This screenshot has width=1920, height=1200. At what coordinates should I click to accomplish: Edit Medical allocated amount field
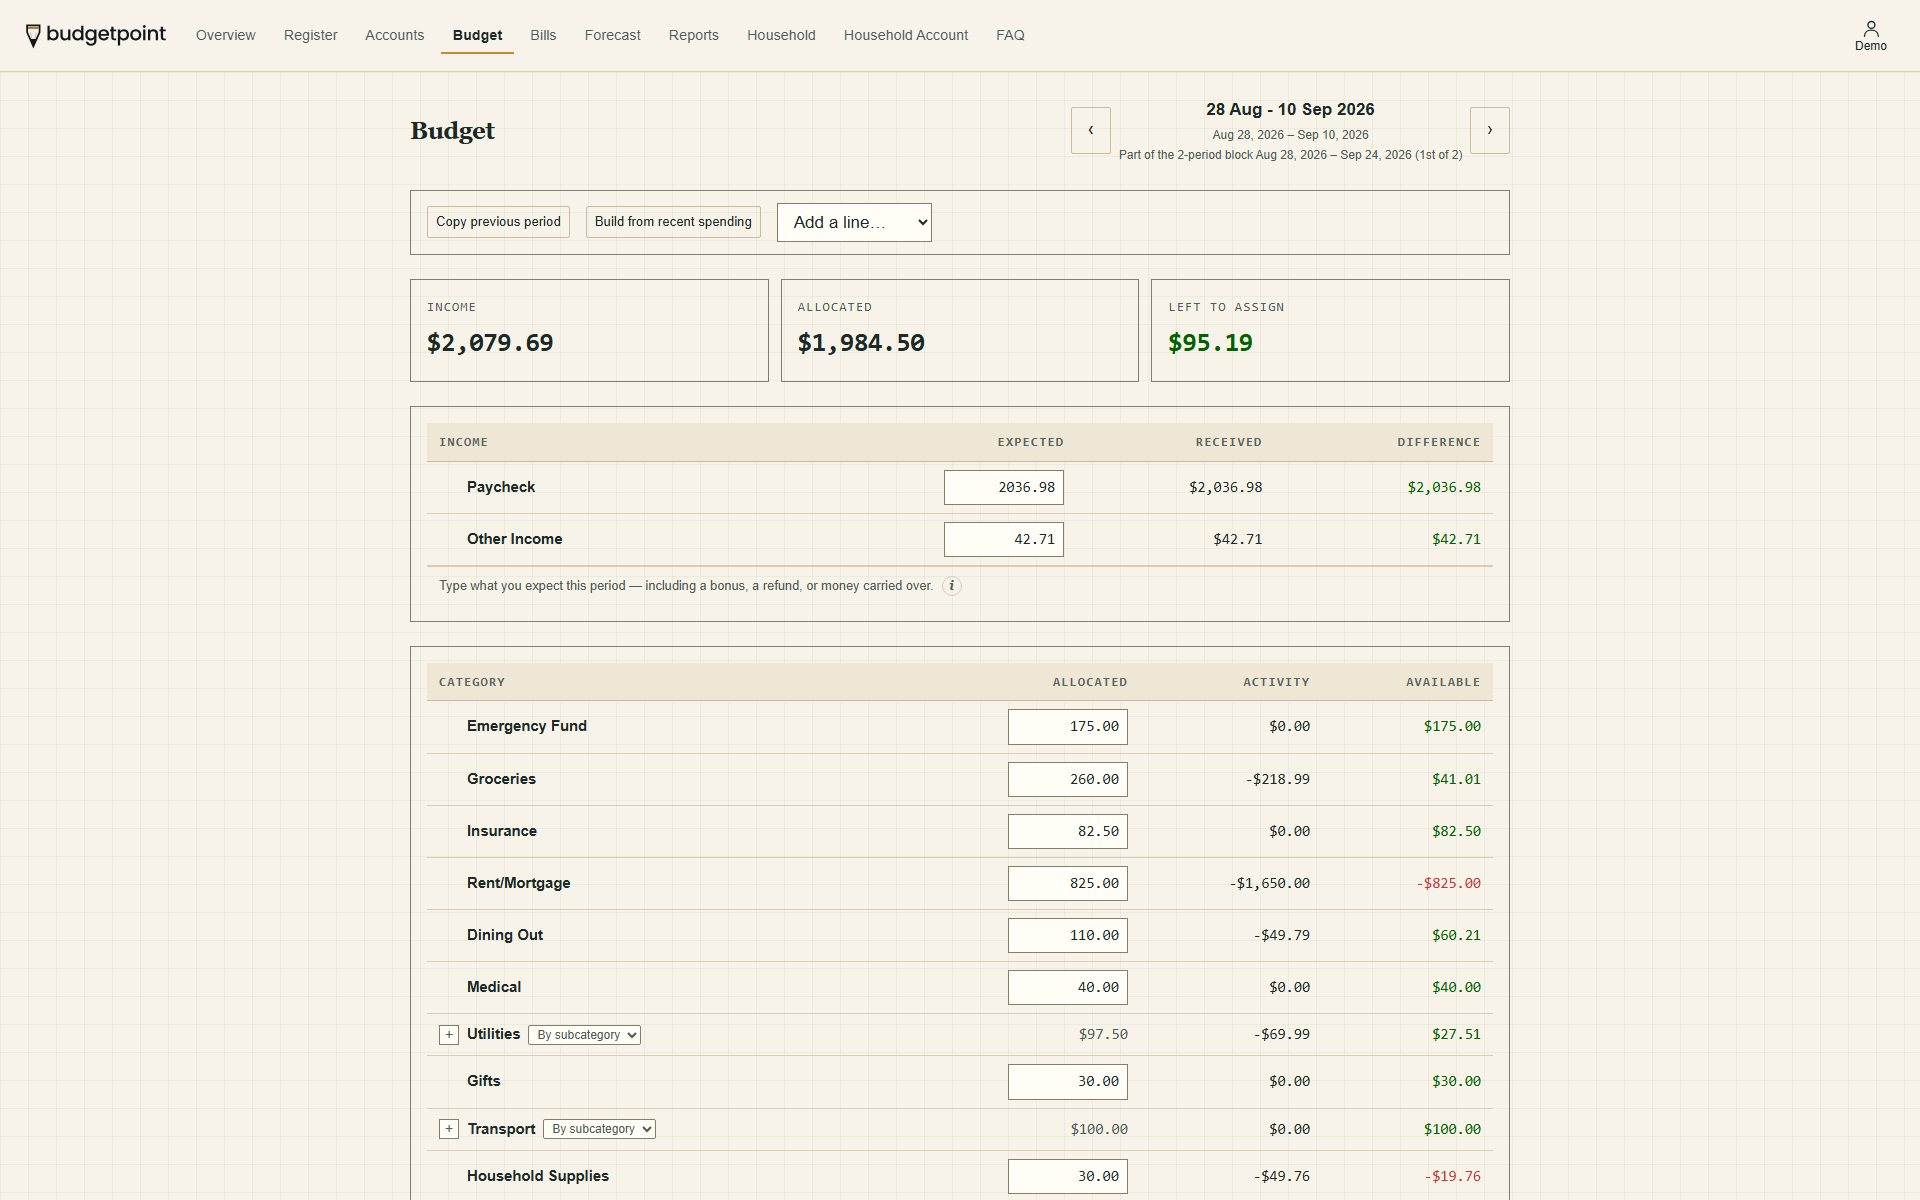coord(1067,987)
